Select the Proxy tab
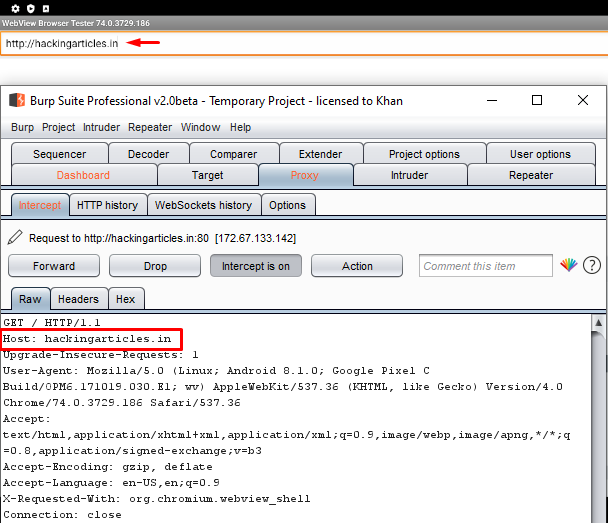 click(305, 175)
